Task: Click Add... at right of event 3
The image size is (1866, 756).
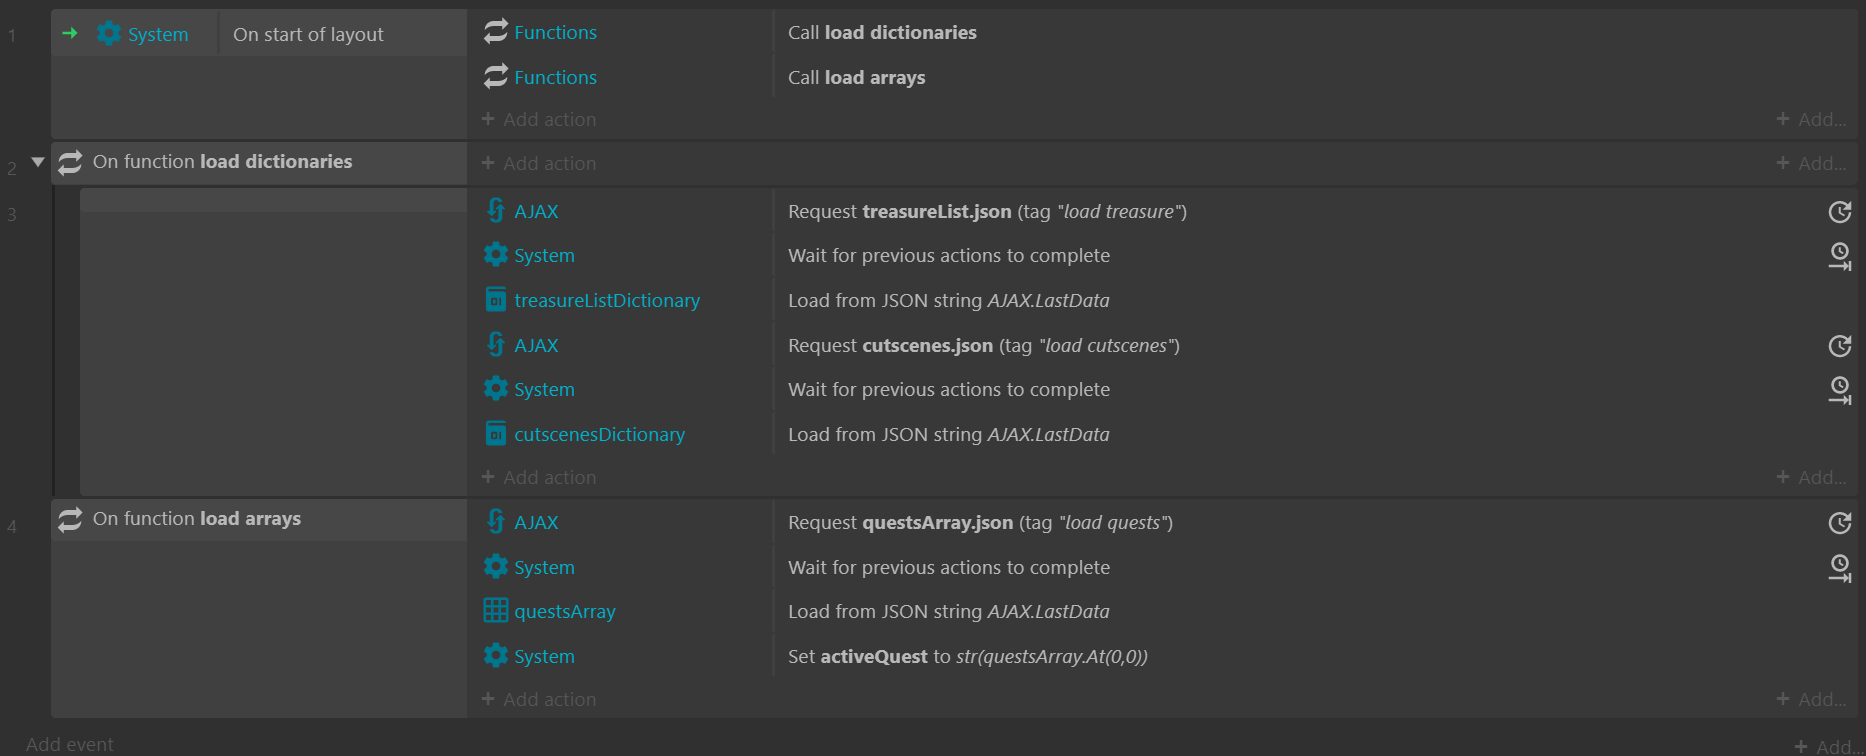Action: coord(1811,477)
